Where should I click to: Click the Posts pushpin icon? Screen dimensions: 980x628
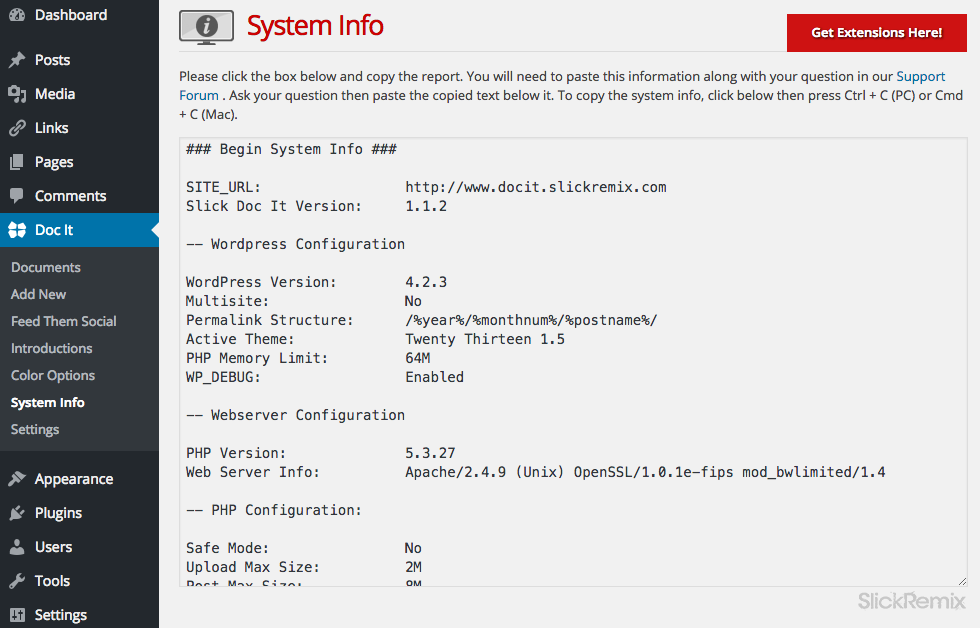(x=17, y=60)
